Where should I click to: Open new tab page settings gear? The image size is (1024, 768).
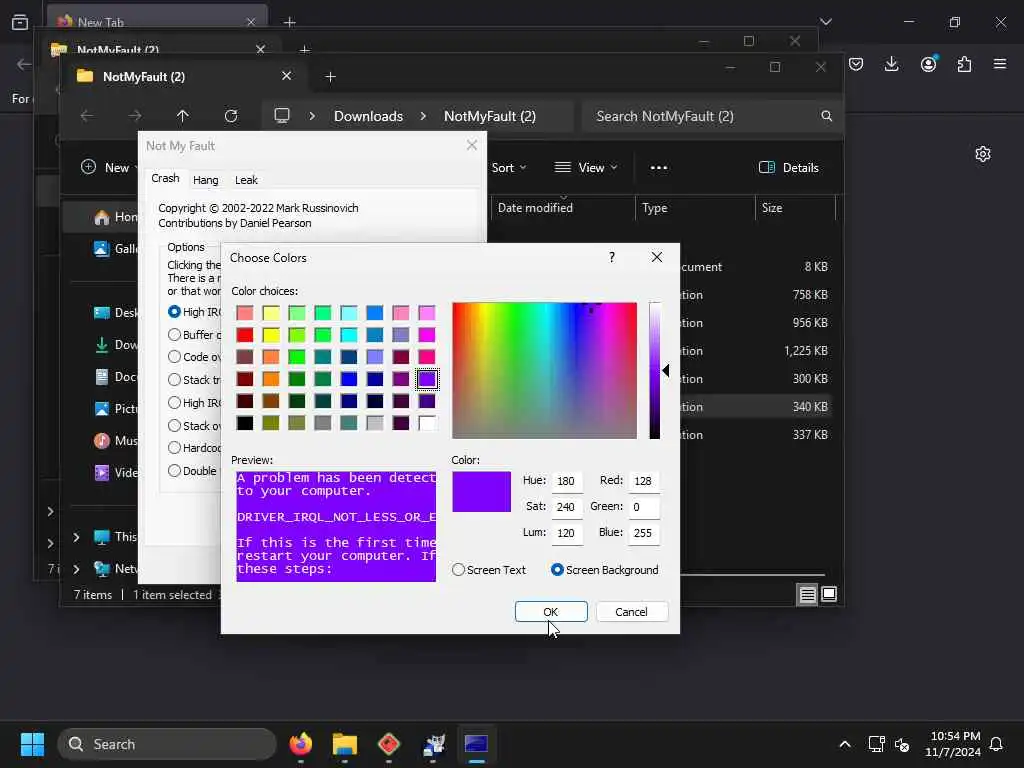tap(983, 154)
